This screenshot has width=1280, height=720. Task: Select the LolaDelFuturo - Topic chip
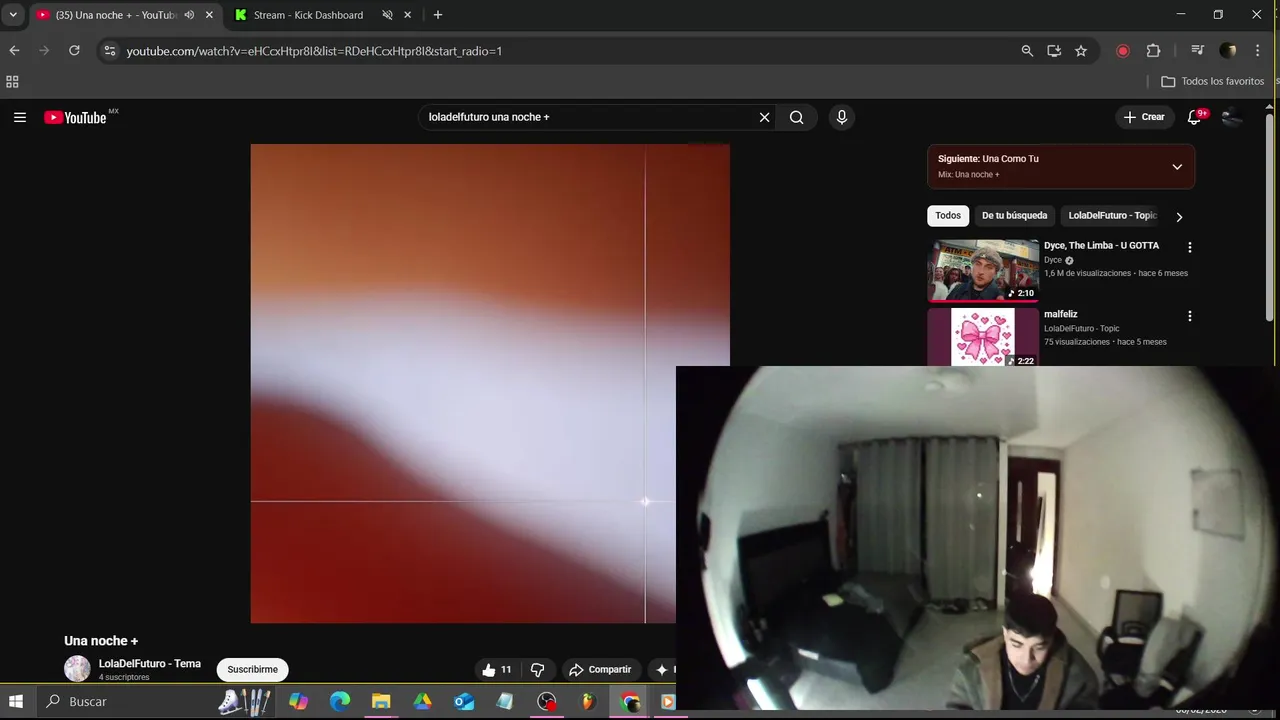(x=1110, y=216)
